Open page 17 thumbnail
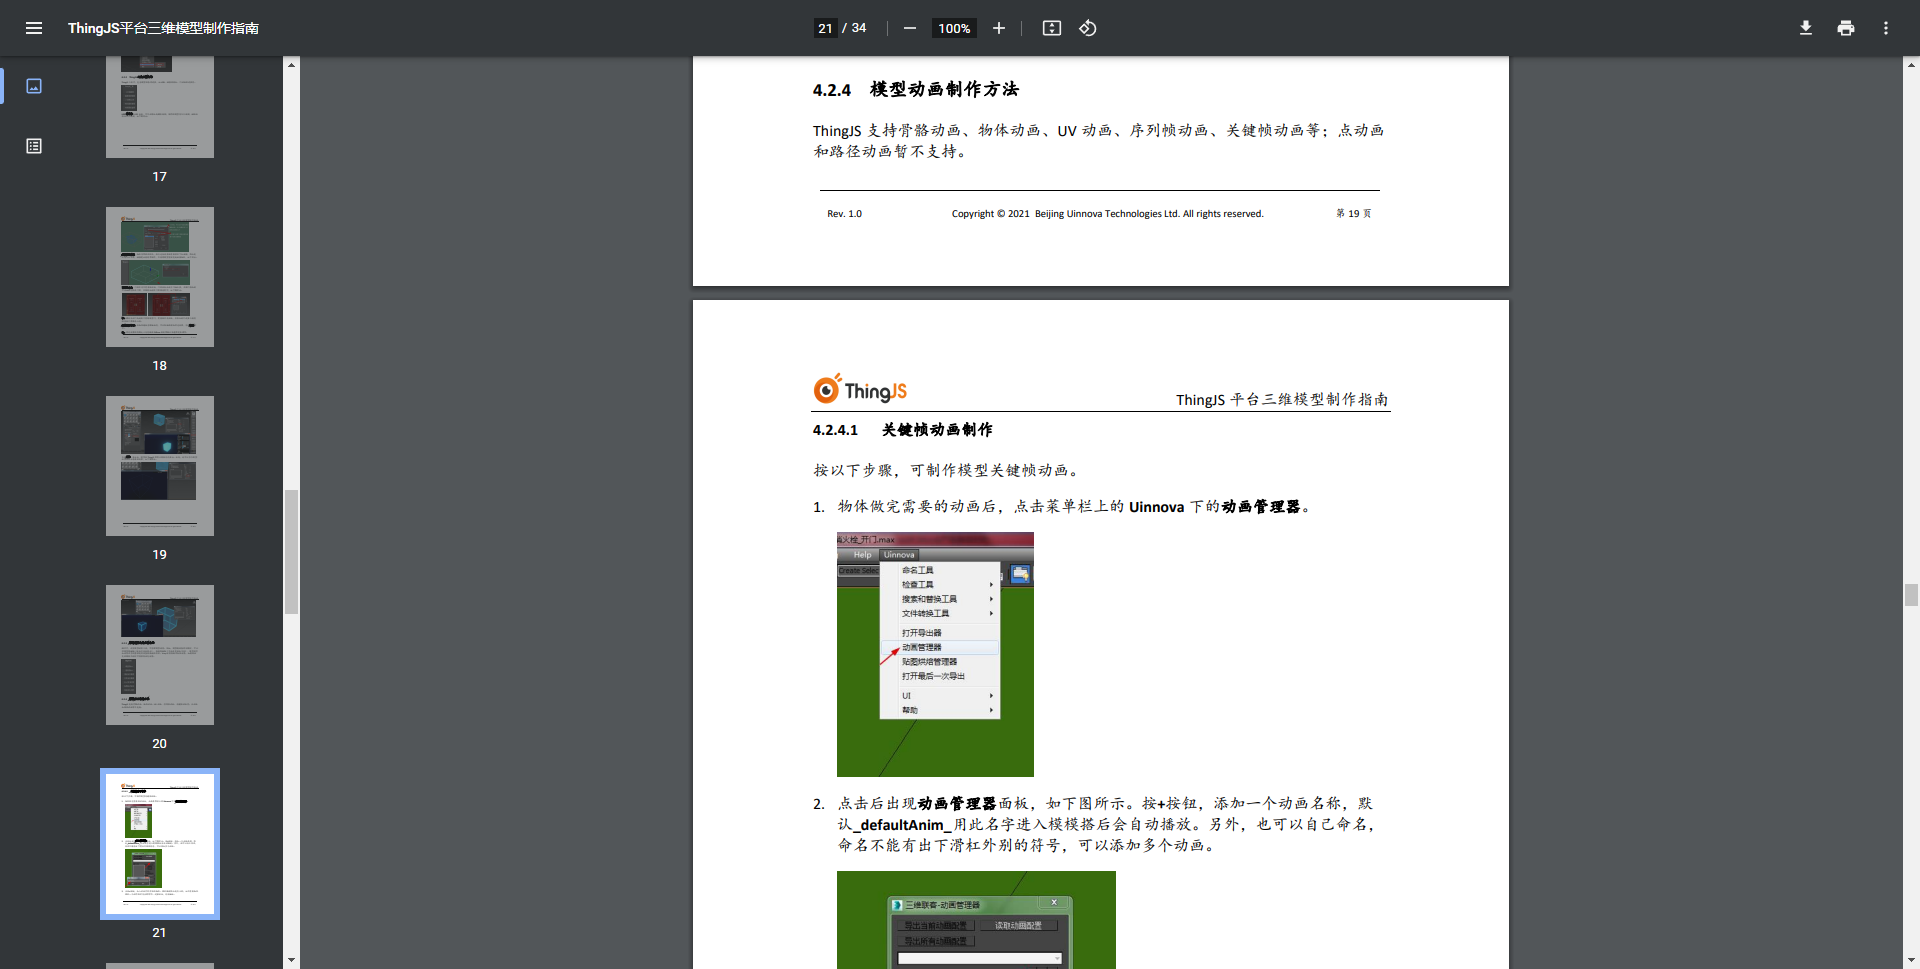Viewport: 1920px width, 969px height. point(160,107)
